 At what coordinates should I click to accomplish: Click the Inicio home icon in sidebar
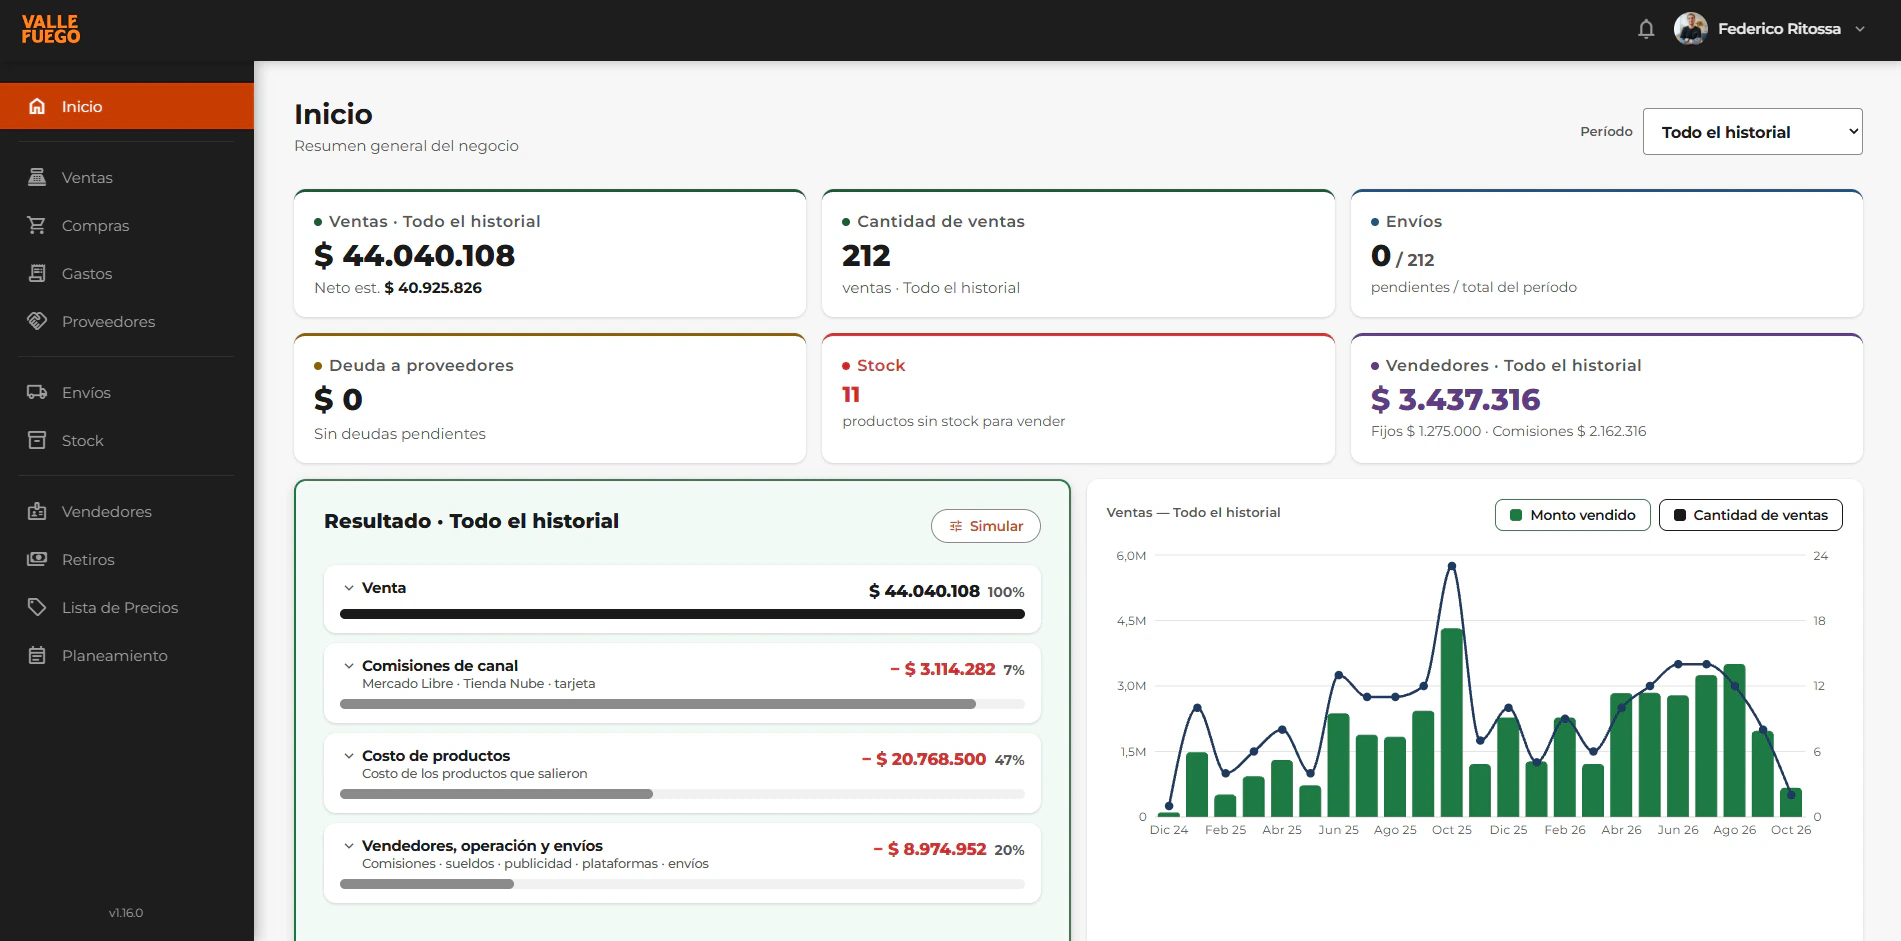[x=37, y=106]
